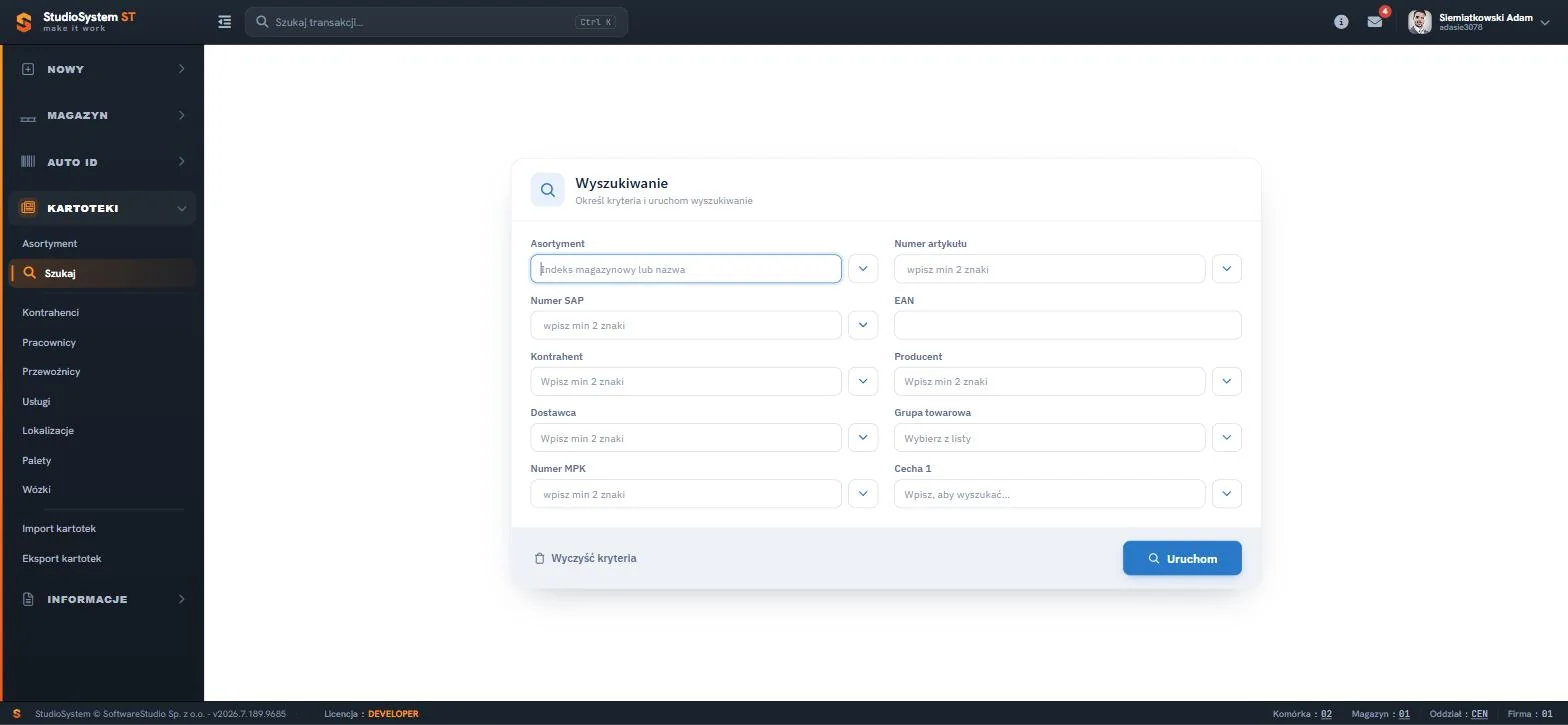
Task: Open Kontrahenci in the sidebar
Action: pyautogui.click(x=51, y=312)
